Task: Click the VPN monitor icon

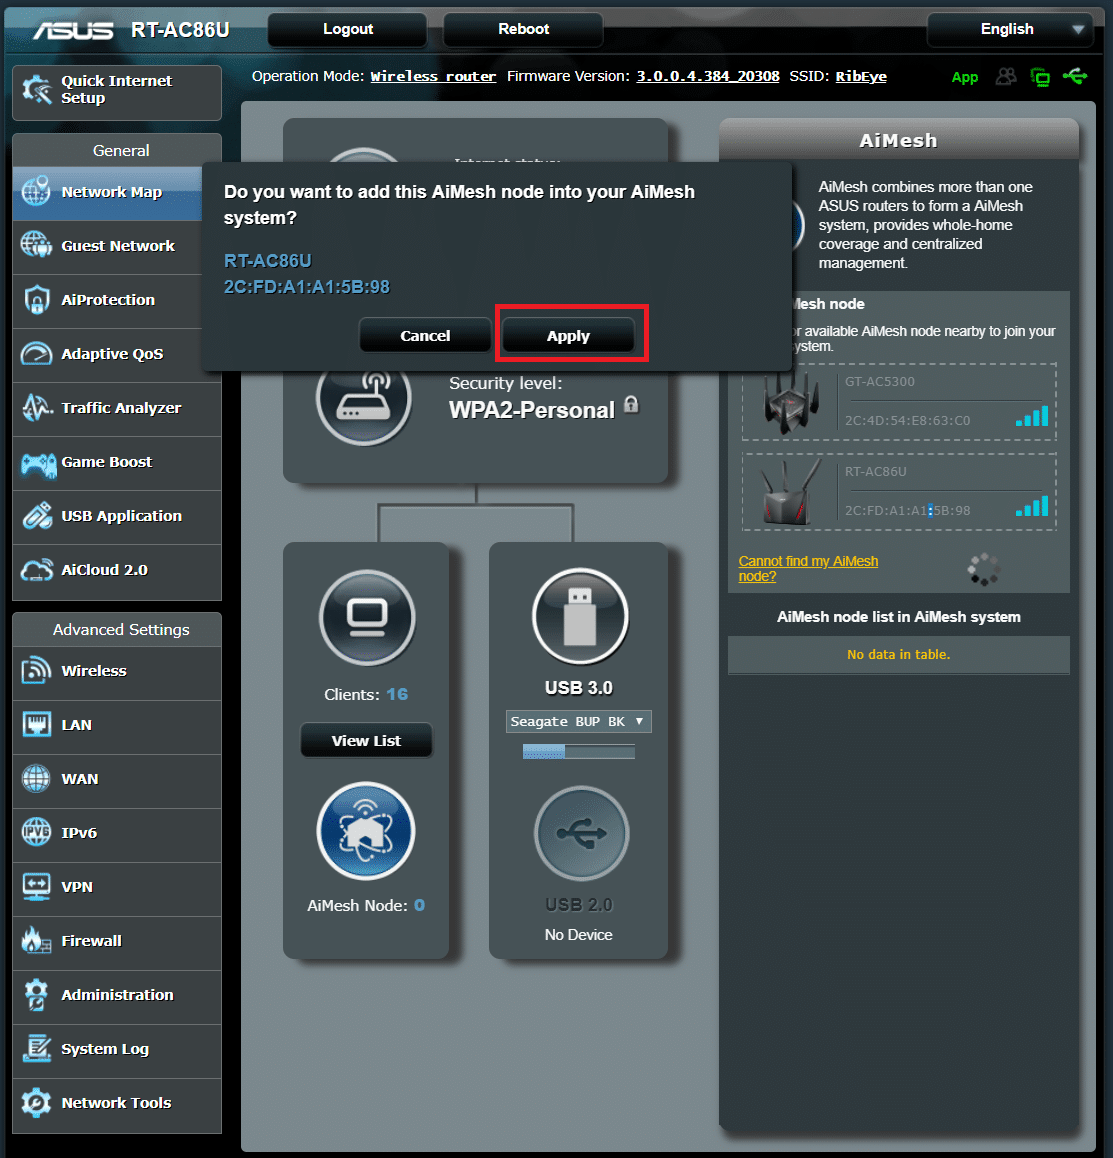Action: pos(36,886)
